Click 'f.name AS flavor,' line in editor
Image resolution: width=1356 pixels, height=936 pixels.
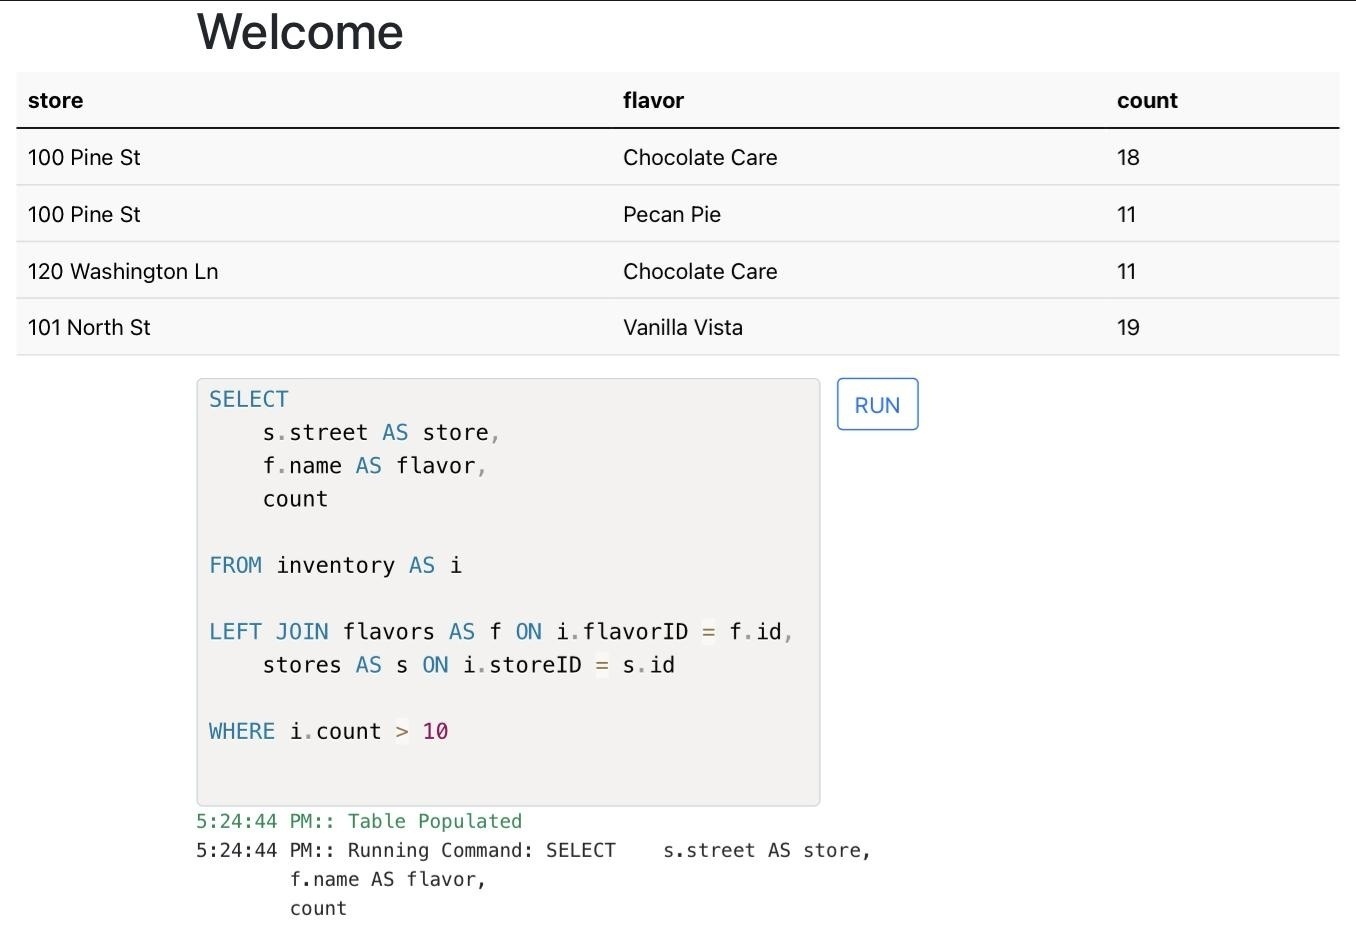click(x=374, y=465)
